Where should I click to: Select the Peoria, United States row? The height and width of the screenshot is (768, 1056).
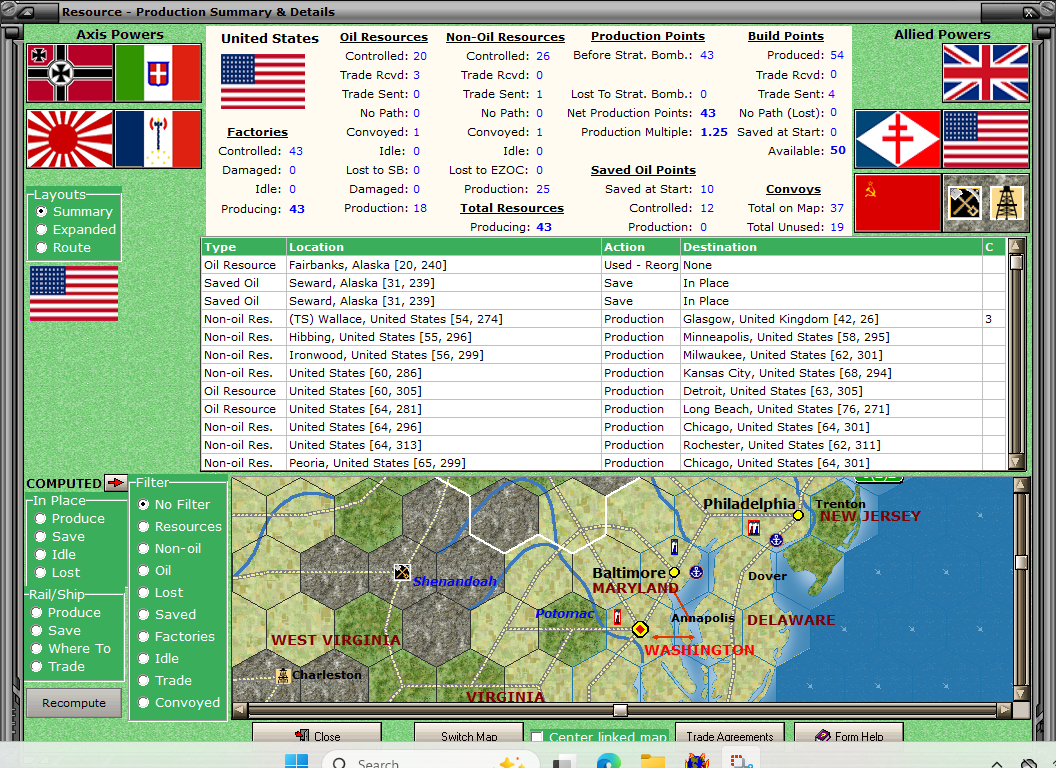tap(604, 463)
